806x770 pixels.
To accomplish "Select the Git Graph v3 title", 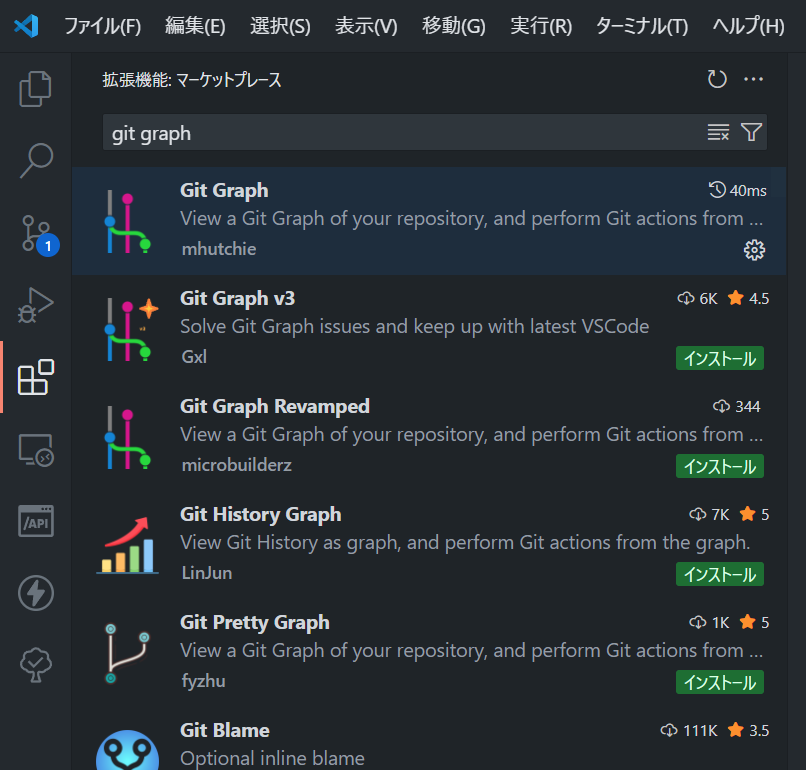I will coord(237,298).
